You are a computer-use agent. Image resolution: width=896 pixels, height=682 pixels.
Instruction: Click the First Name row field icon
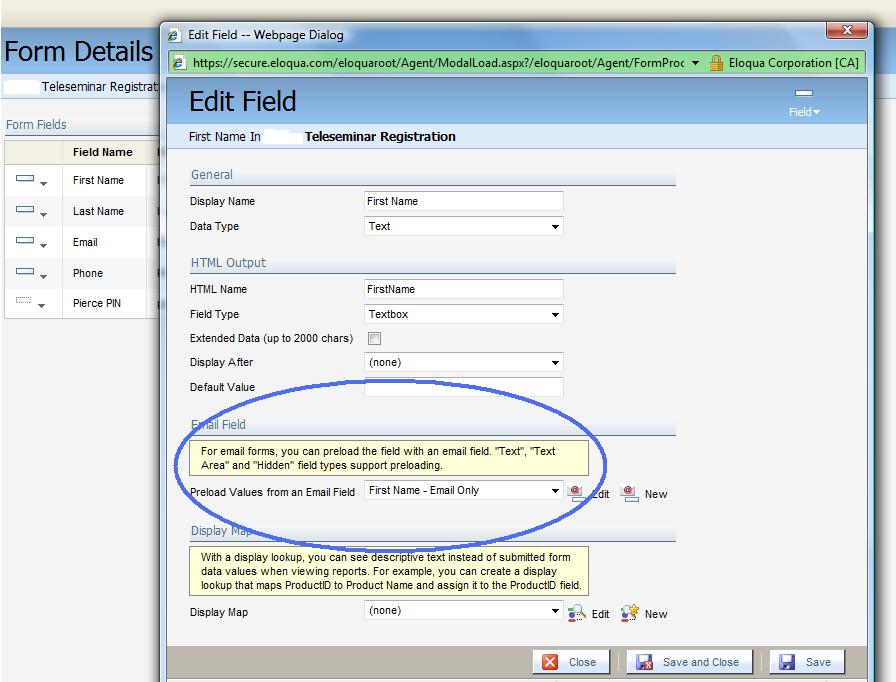click(25, 179)
